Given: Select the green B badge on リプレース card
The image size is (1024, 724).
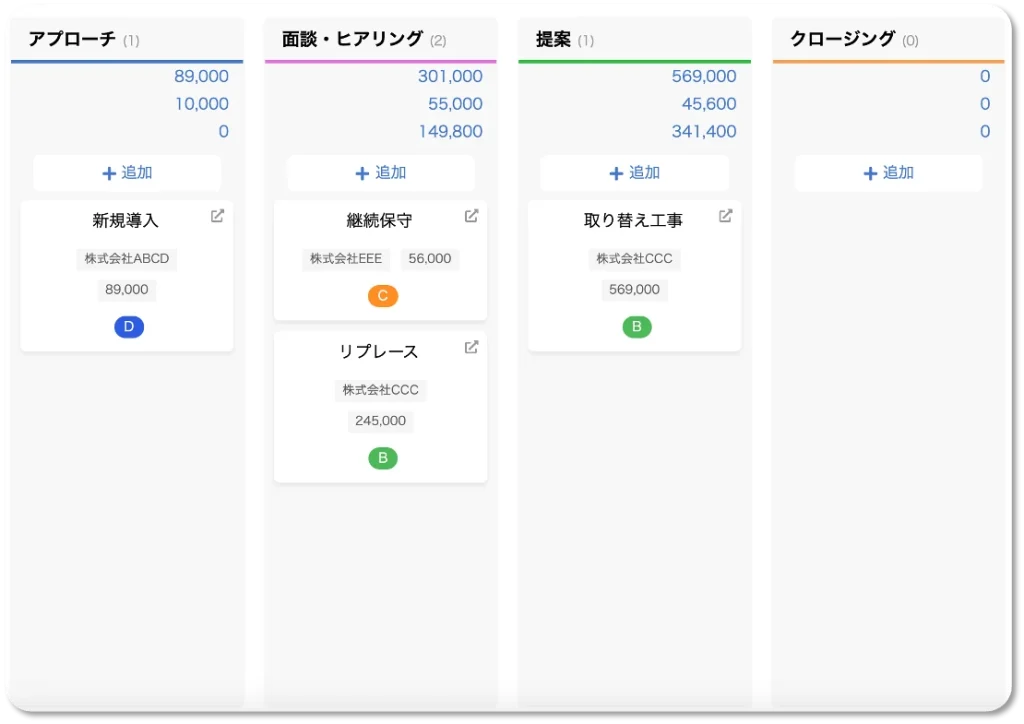Looking at the screenshot, I should [382, 458].
